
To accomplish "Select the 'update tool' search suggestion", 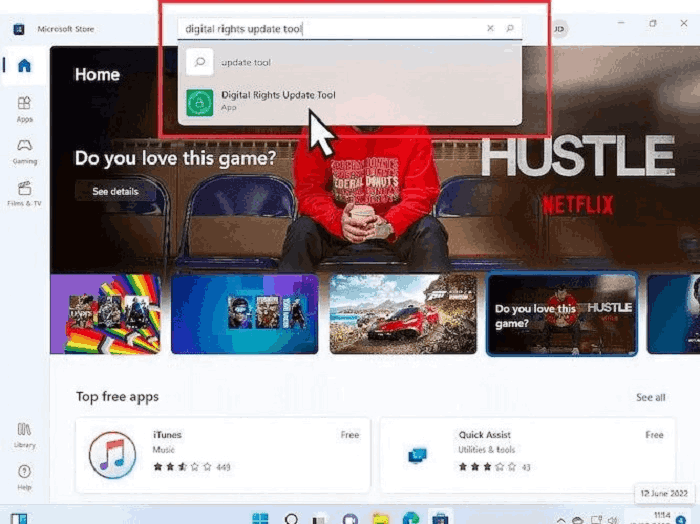I will 350,62.
